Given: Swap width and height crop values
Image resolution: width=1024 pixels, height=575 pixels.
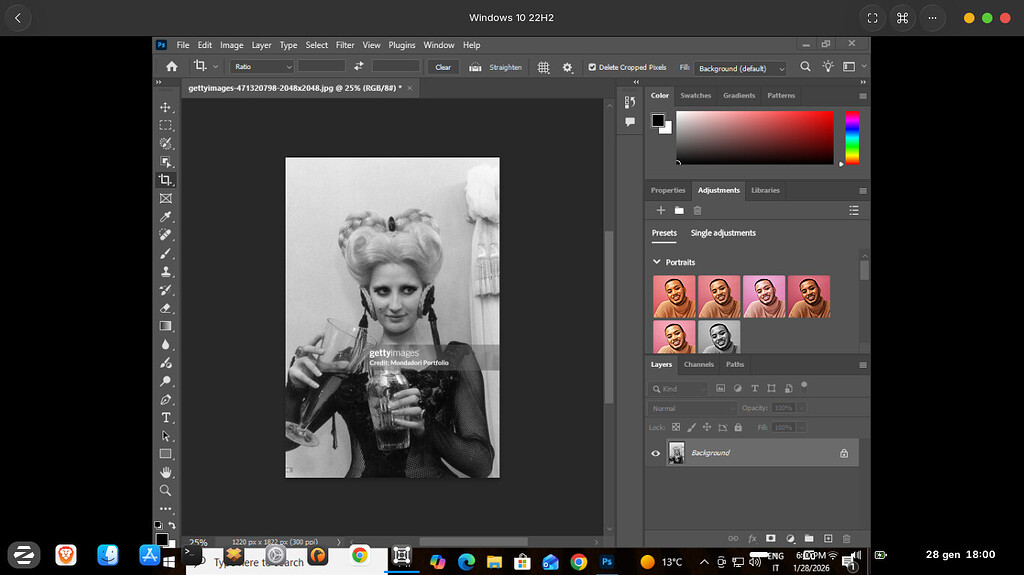Looking at the screenshot, I should click(x=359, y=67).
